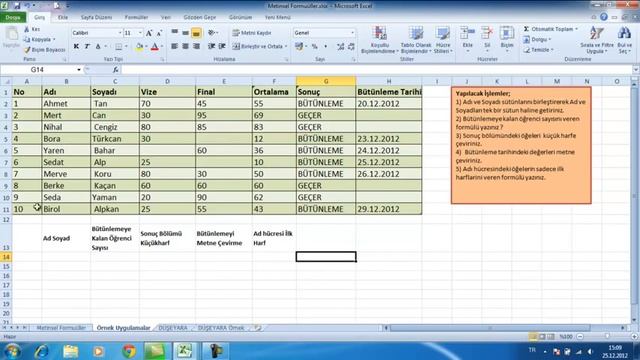
Task: Click the Windows Start orb
Action: pos(13,351)
